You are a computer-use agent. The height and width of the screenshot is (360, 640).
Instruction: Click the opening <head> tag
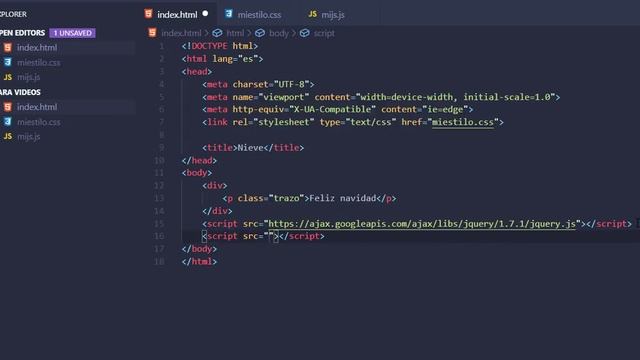click(x=197, y=72)
